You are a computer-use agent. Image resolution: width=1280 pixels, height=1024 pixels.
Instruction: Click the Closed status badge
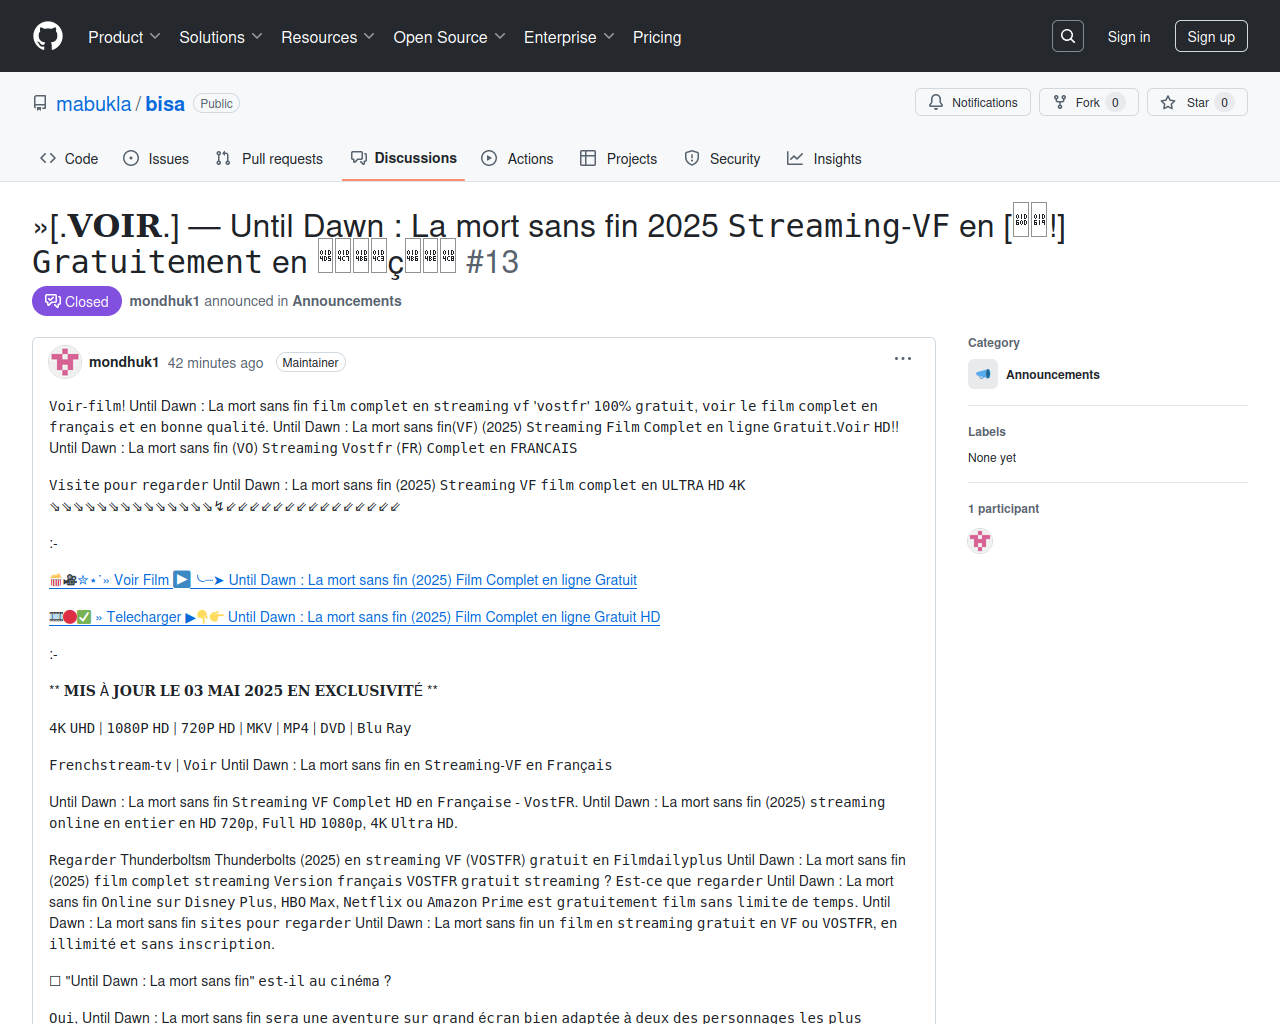click(77, 301)
